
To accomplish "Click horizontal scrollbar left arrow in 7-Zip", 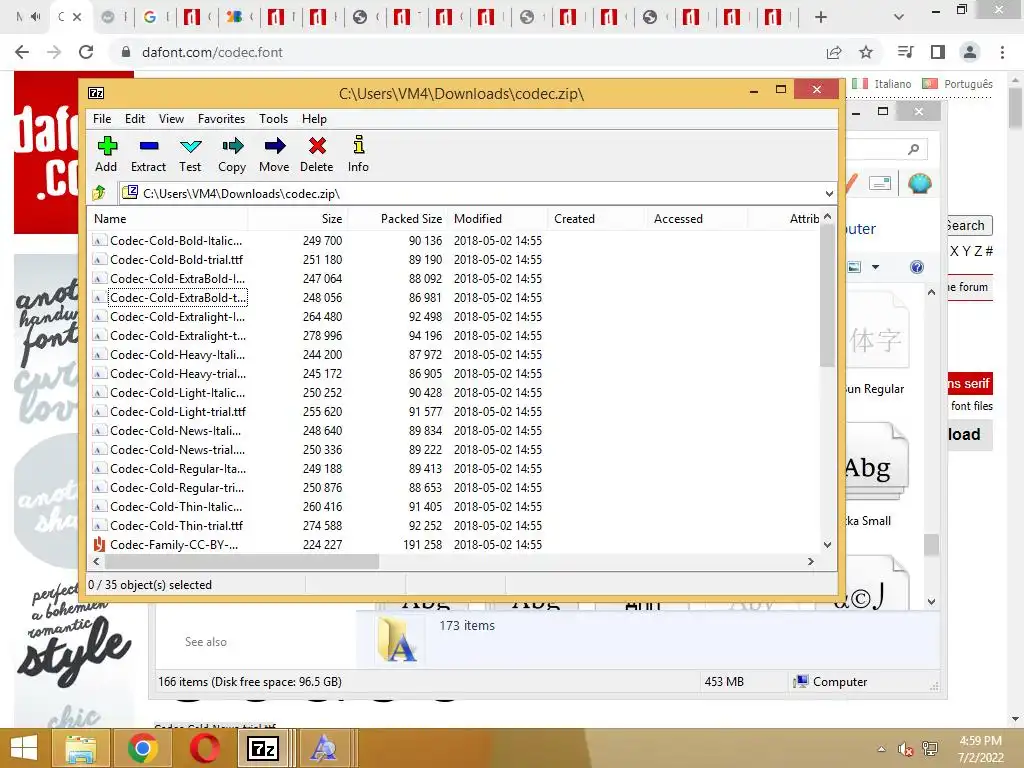I will [x=97, y=561].
